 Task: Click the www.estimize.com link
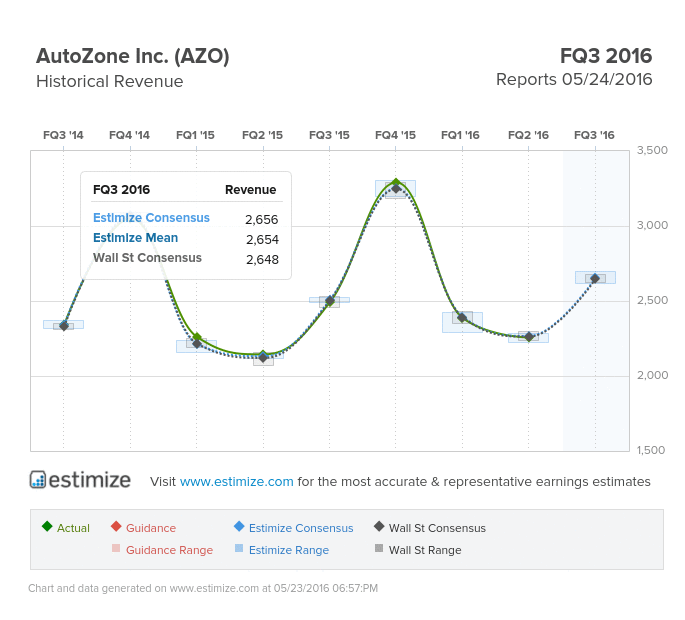coord(236,481)
